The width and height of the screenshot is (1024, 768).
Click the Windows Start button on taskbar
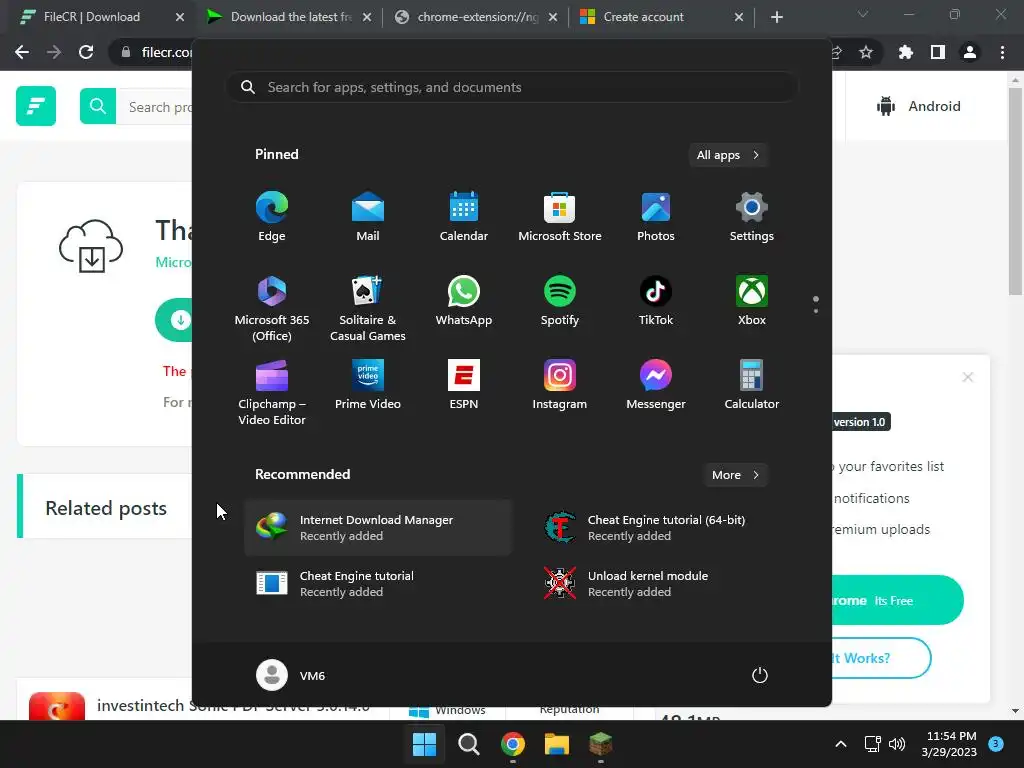pos(424,744)
